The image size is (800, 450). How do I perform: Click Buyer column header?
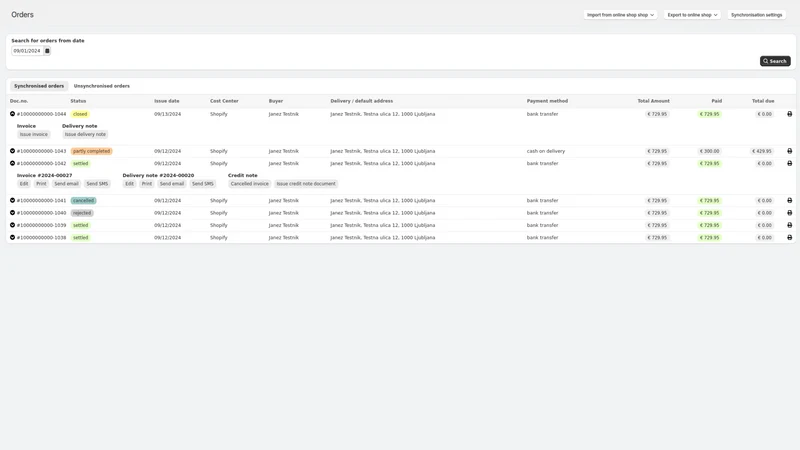(276, 101)
